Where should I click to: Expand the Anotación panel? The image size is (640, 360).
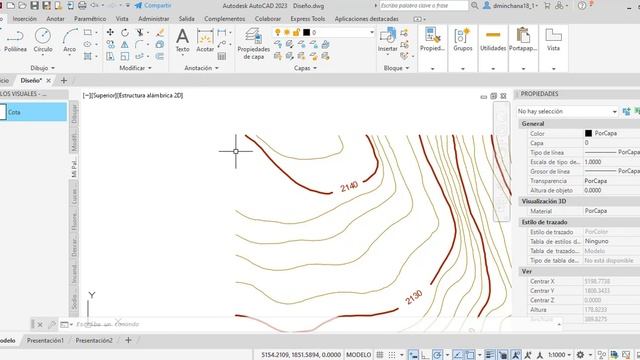point(201,68)
